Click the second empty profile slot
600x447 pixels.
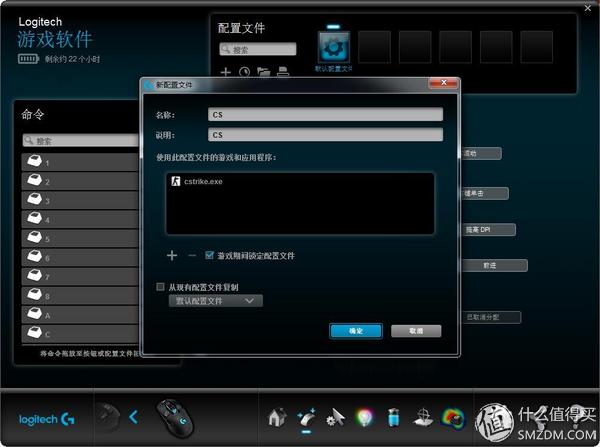(x=415, y=47)
